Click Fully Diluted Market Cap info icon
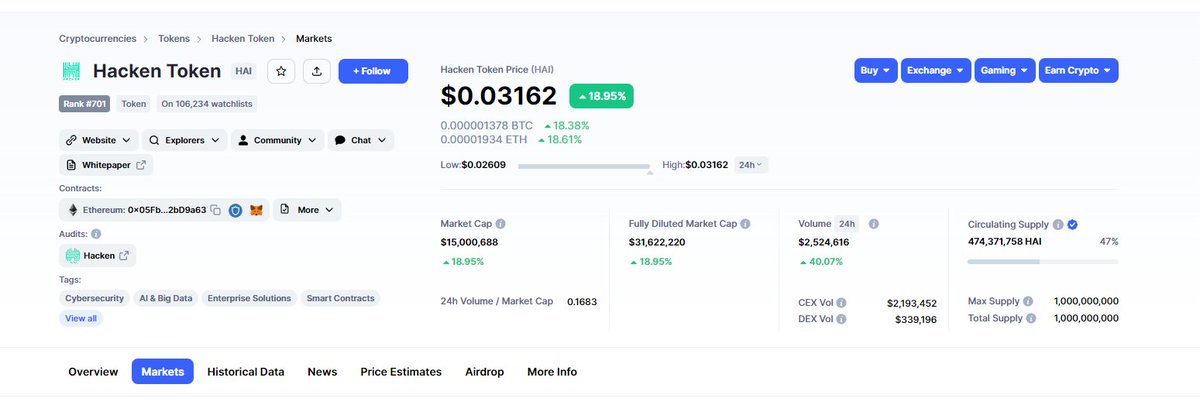This screenshot has width=1200, height=405. point(745,224)
